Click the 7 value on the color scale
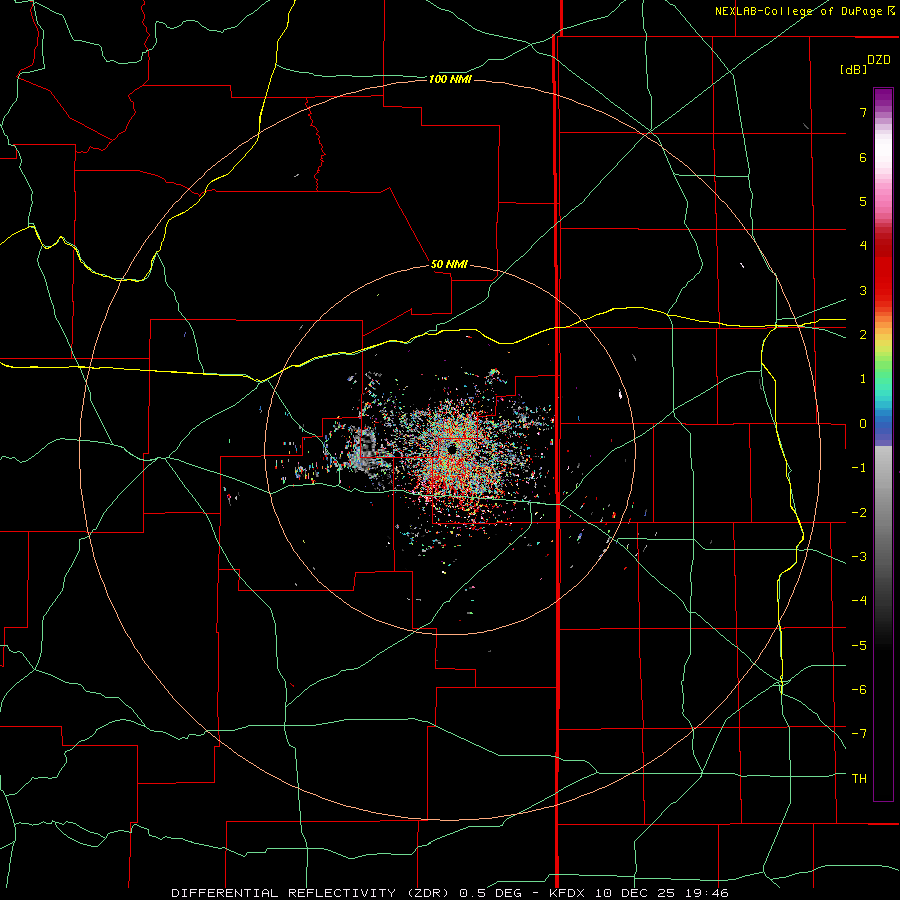The height and width of the screenshot is (900, 900). tap(863, 112)
